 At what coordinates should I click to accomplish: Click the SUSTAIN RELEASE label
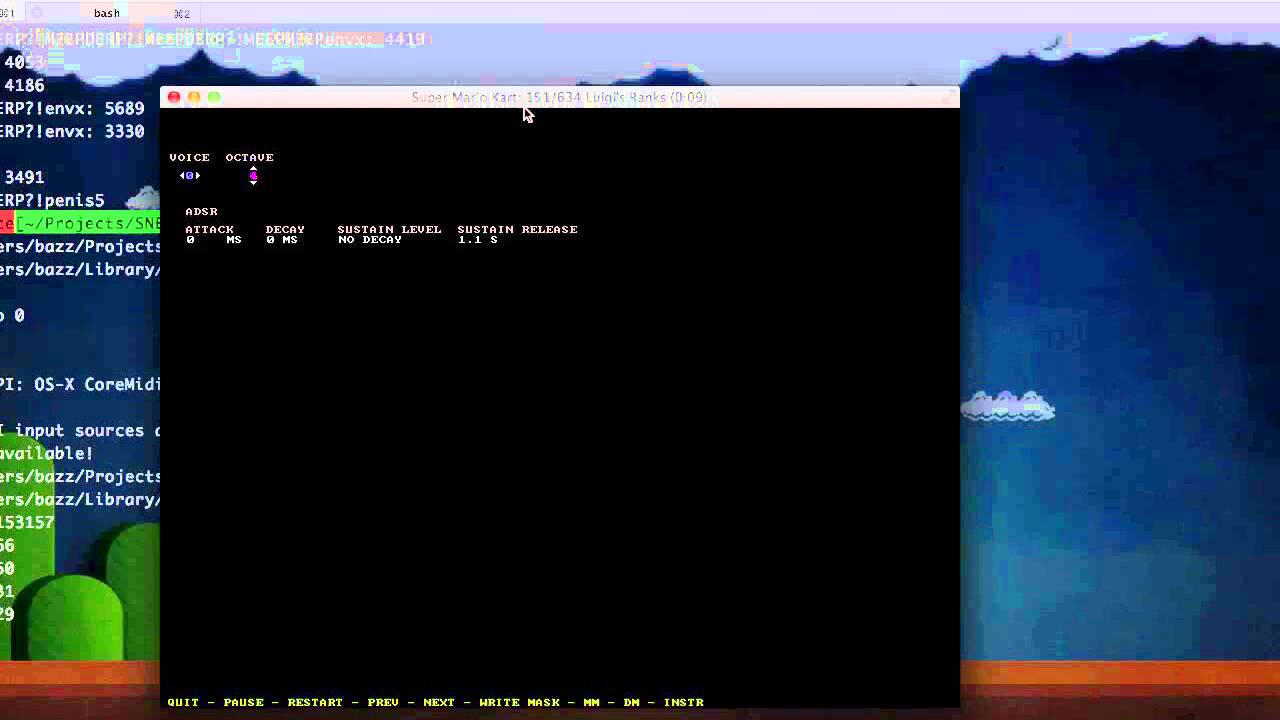(x=517, y=229)
